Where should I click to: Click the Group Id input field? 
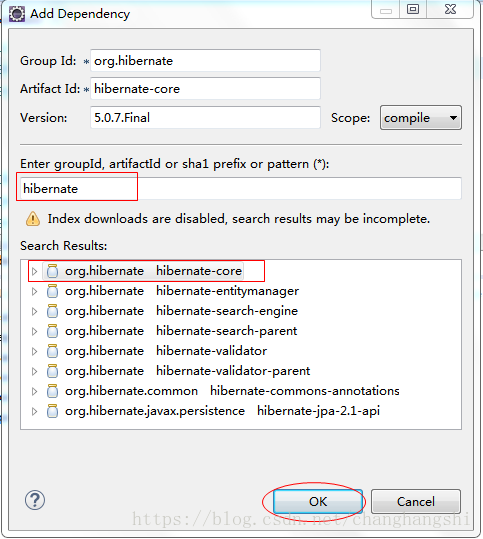[x=205, y=60]
